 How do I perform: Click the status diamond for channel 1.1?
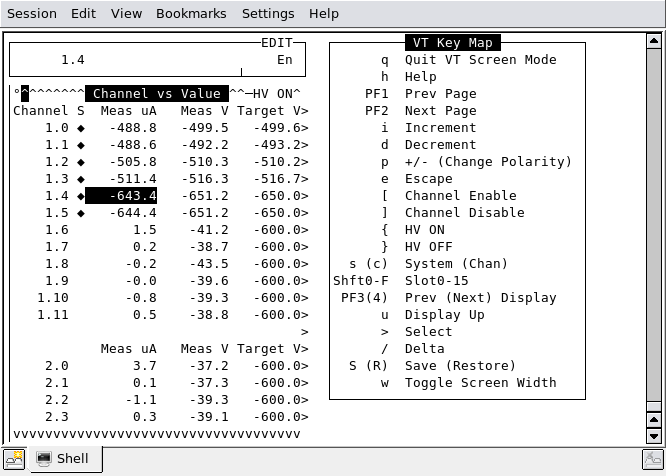pyautogui.click(x=81, y=145)
